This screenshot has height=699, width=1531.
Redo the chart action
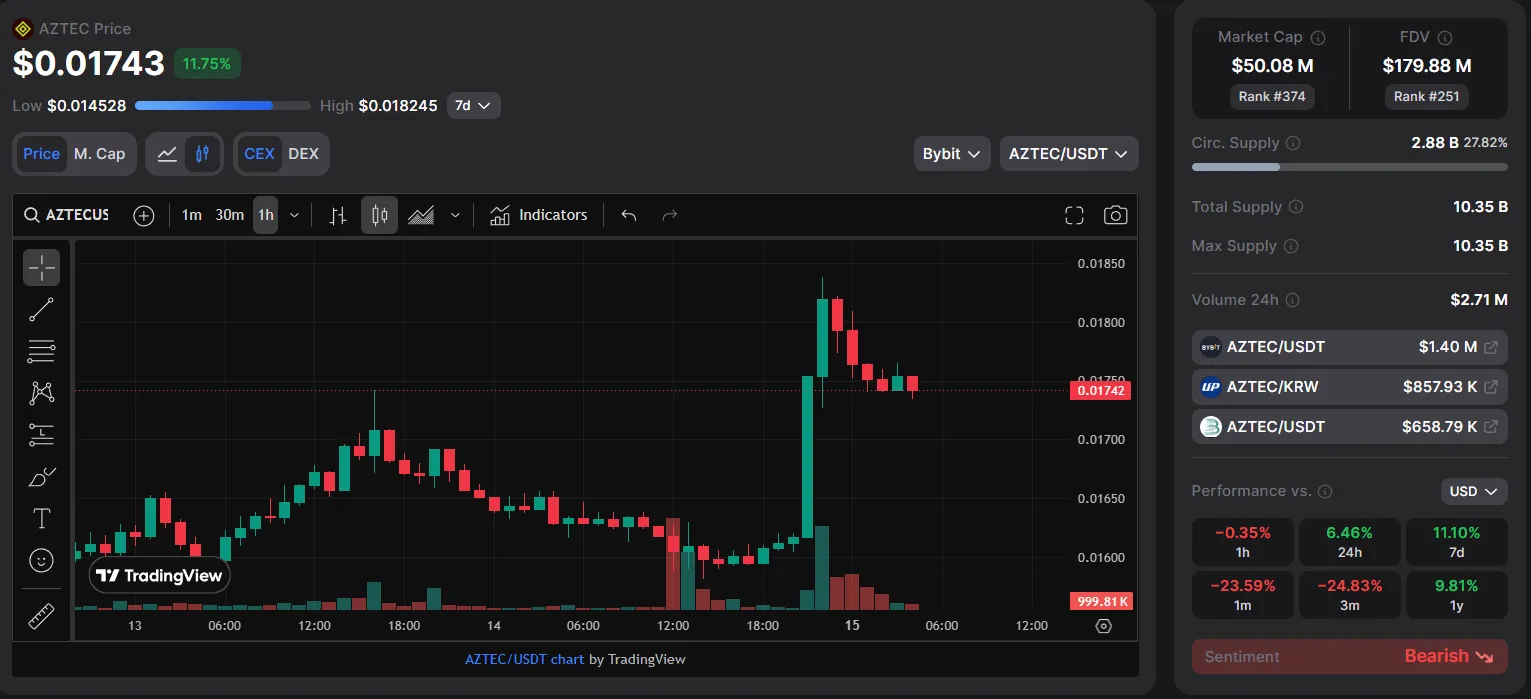point(670,215)
